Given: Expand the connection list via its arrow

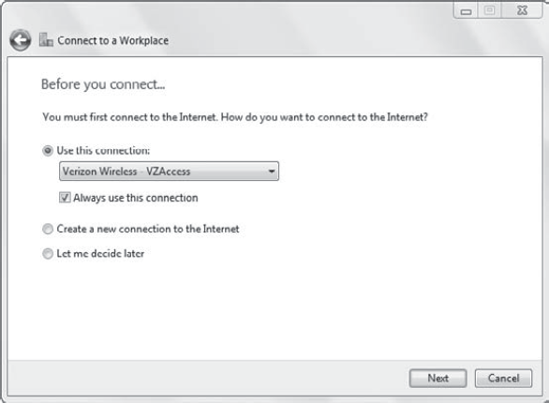Looking at the screenshot, I should point(271,172).
